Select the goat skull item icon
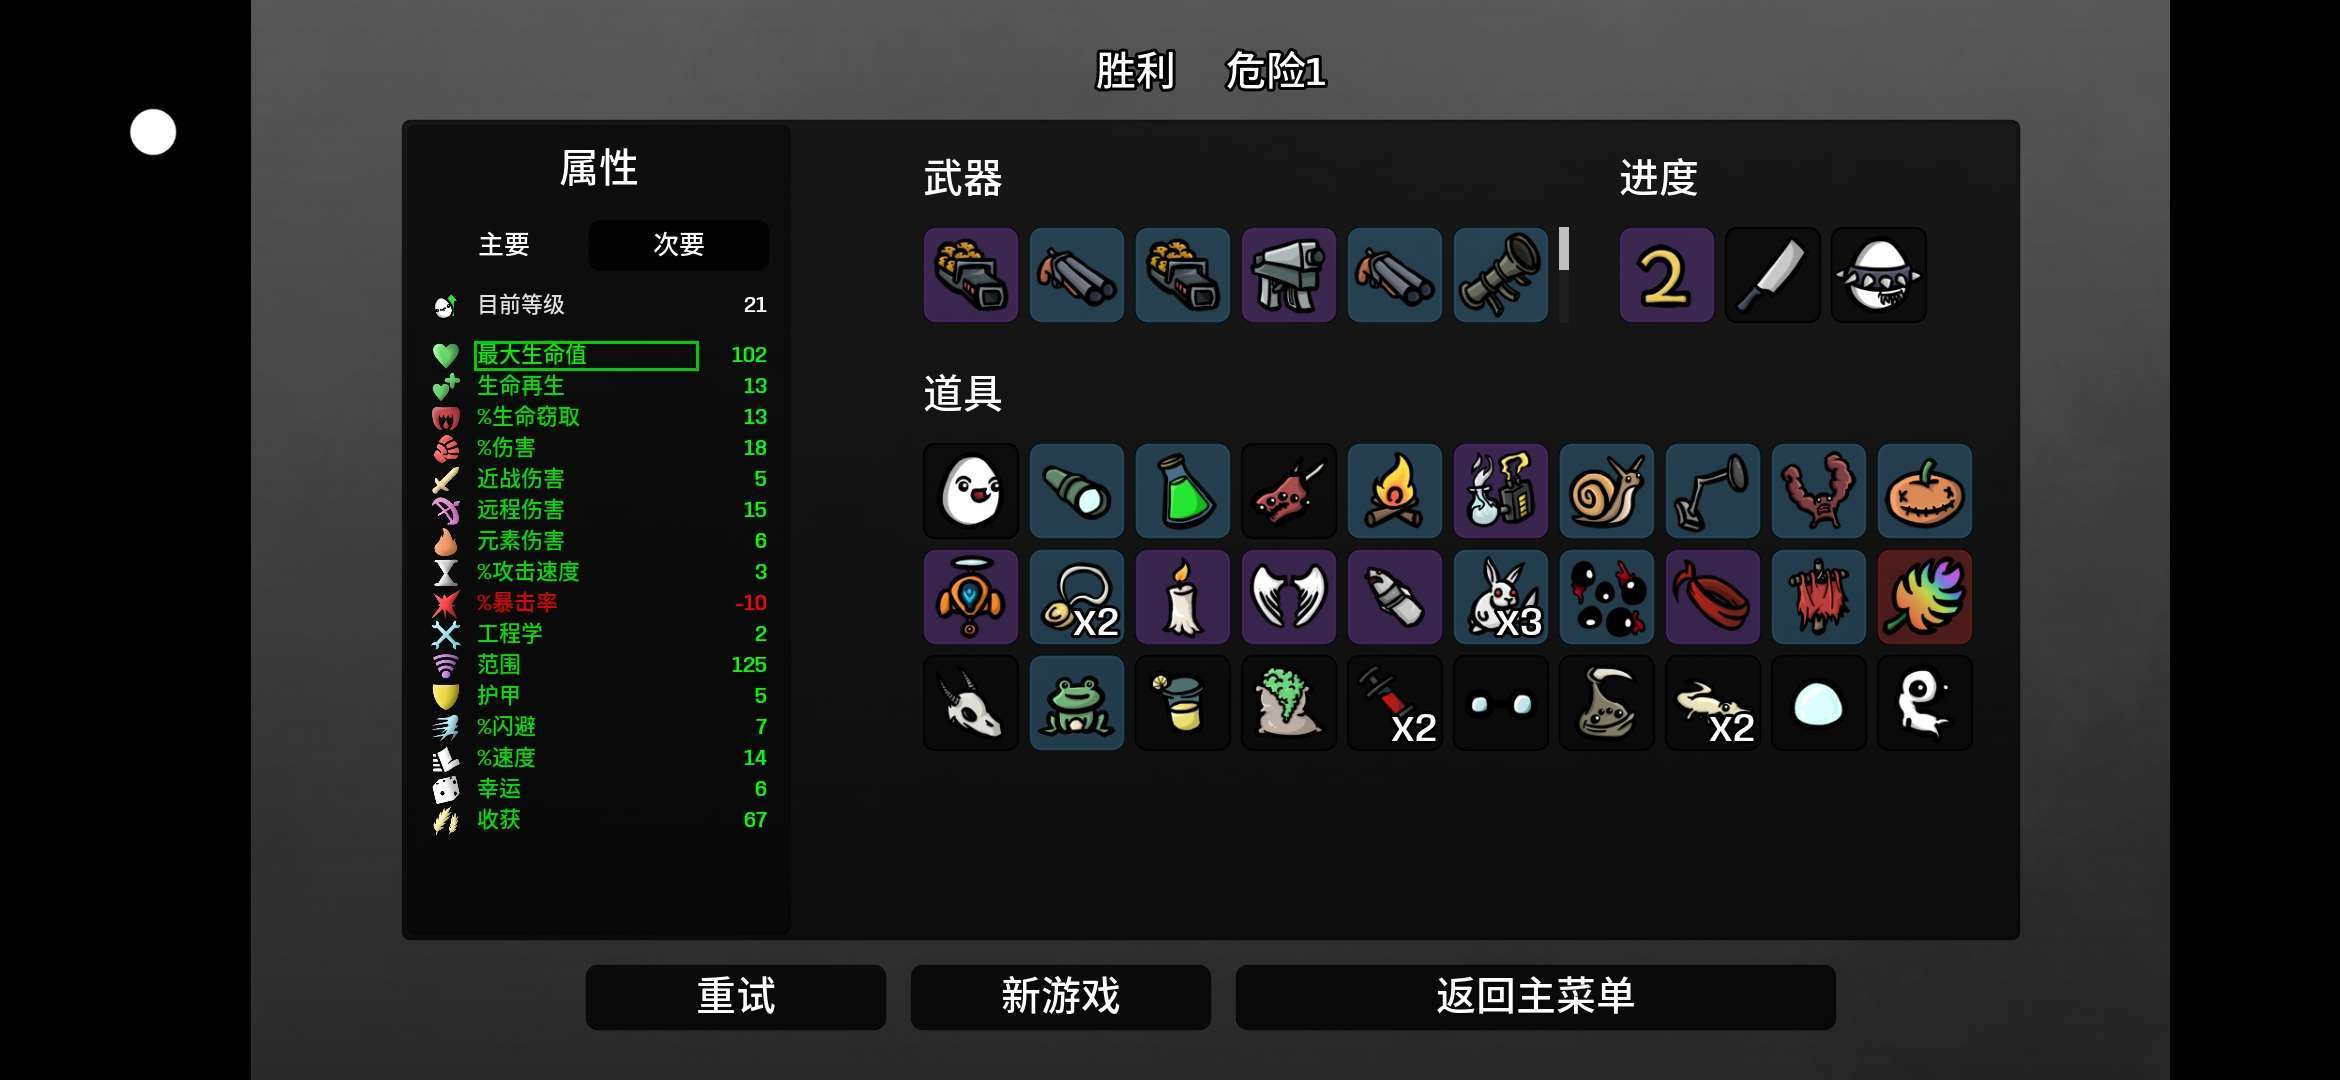The width and height of the screenshot is (2340, 1080). (x=970, y=703)
